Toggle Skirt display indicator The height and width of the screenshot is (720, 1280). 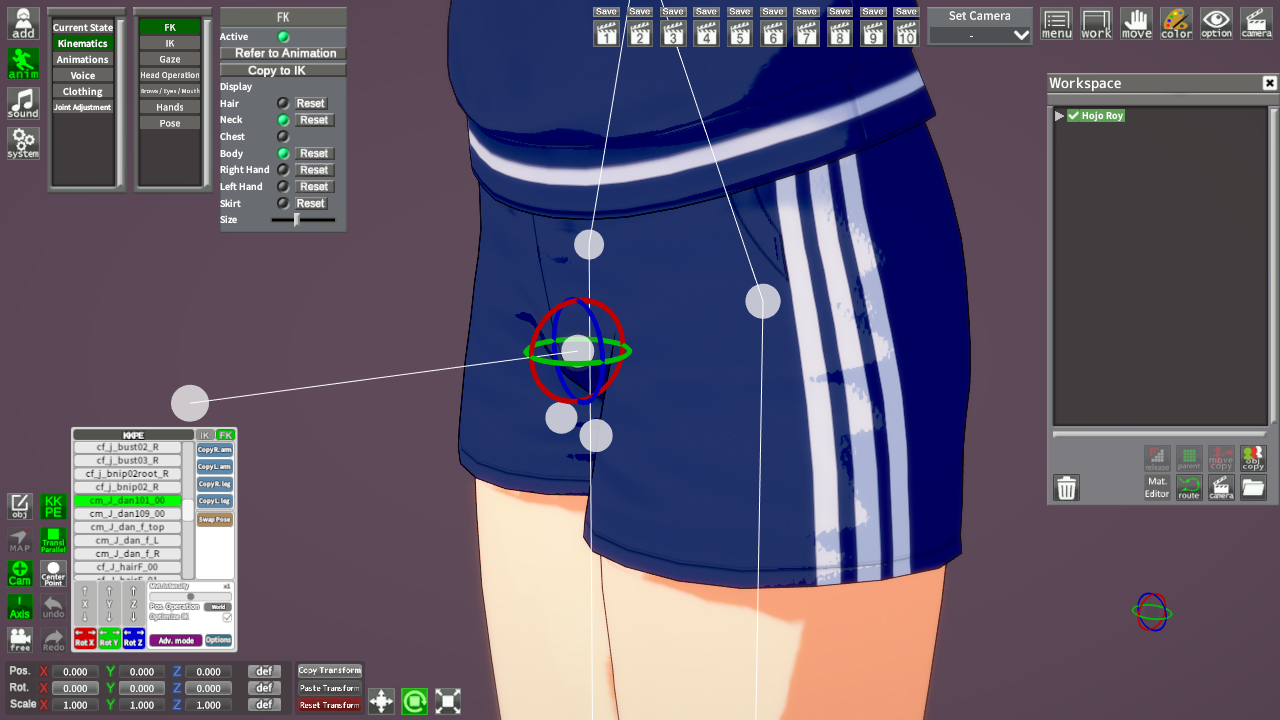(x=283, y=203)
